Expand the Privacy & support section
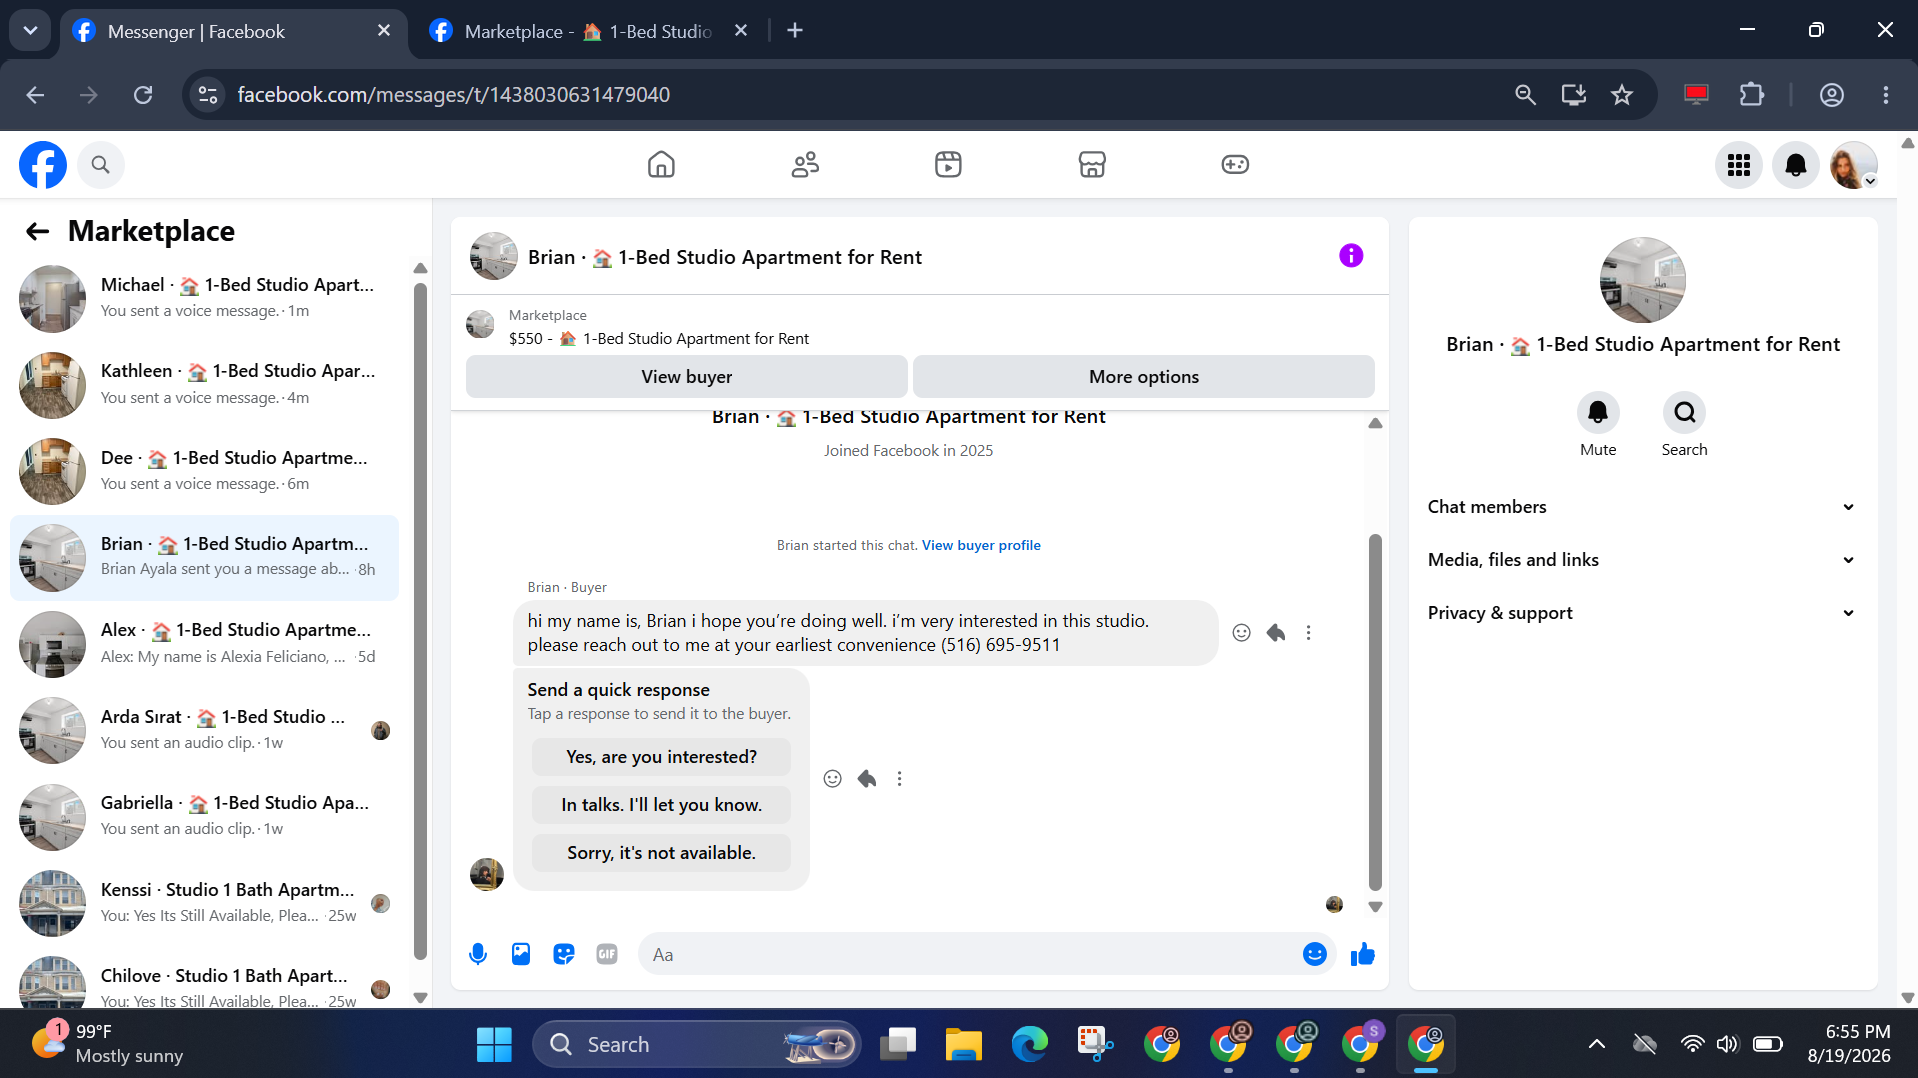The image size is (1918, 1078). 1642,613
